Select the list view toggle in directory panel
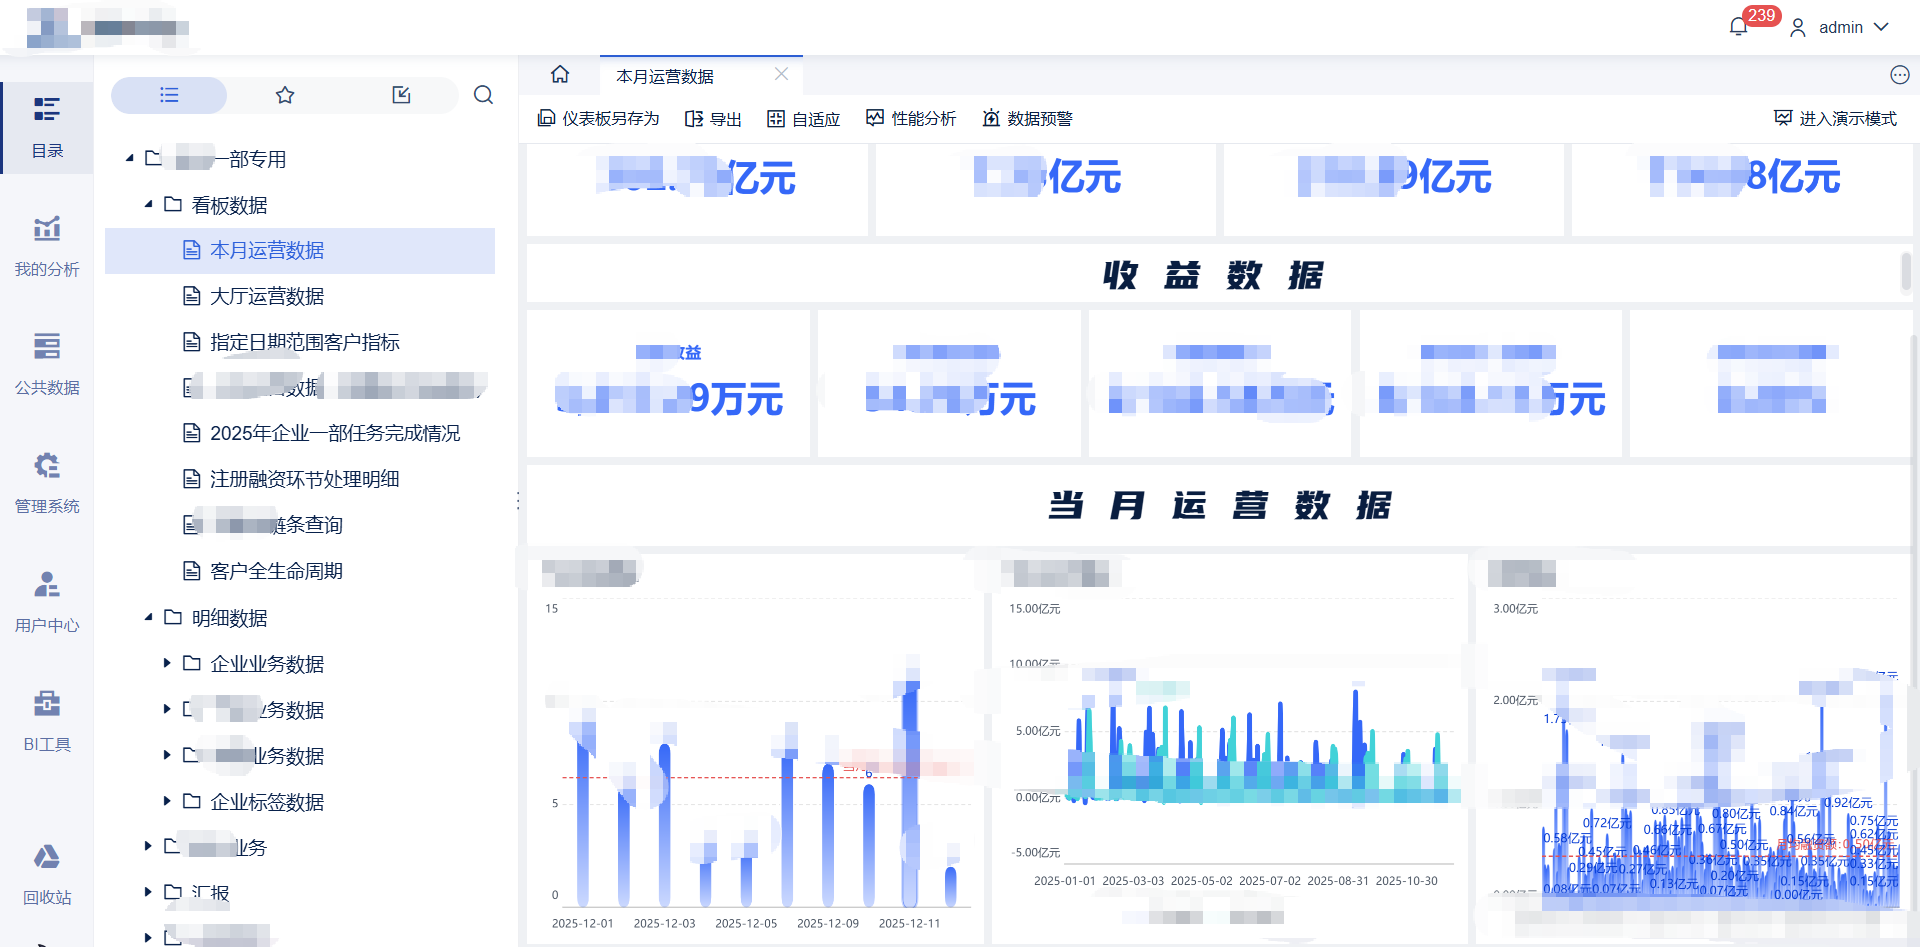The image size is (1920, 947). (x=169, y=95)
